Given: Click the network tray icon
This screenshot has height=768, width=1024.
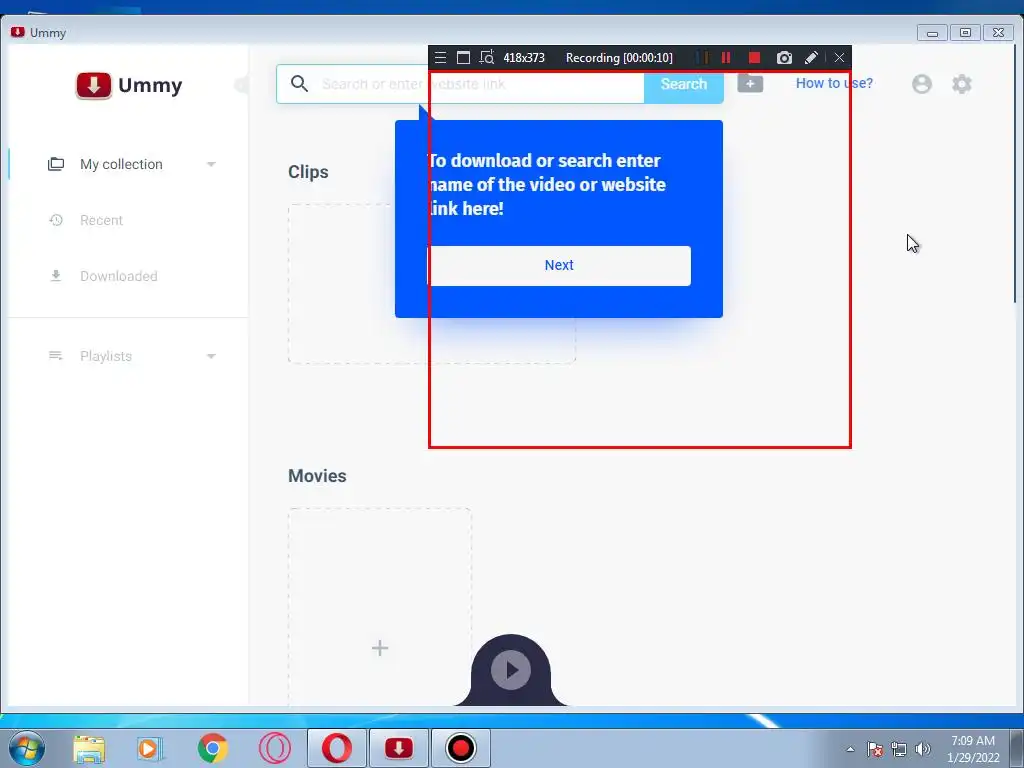Looking at the screenshot, I should (x=899, y=749).
